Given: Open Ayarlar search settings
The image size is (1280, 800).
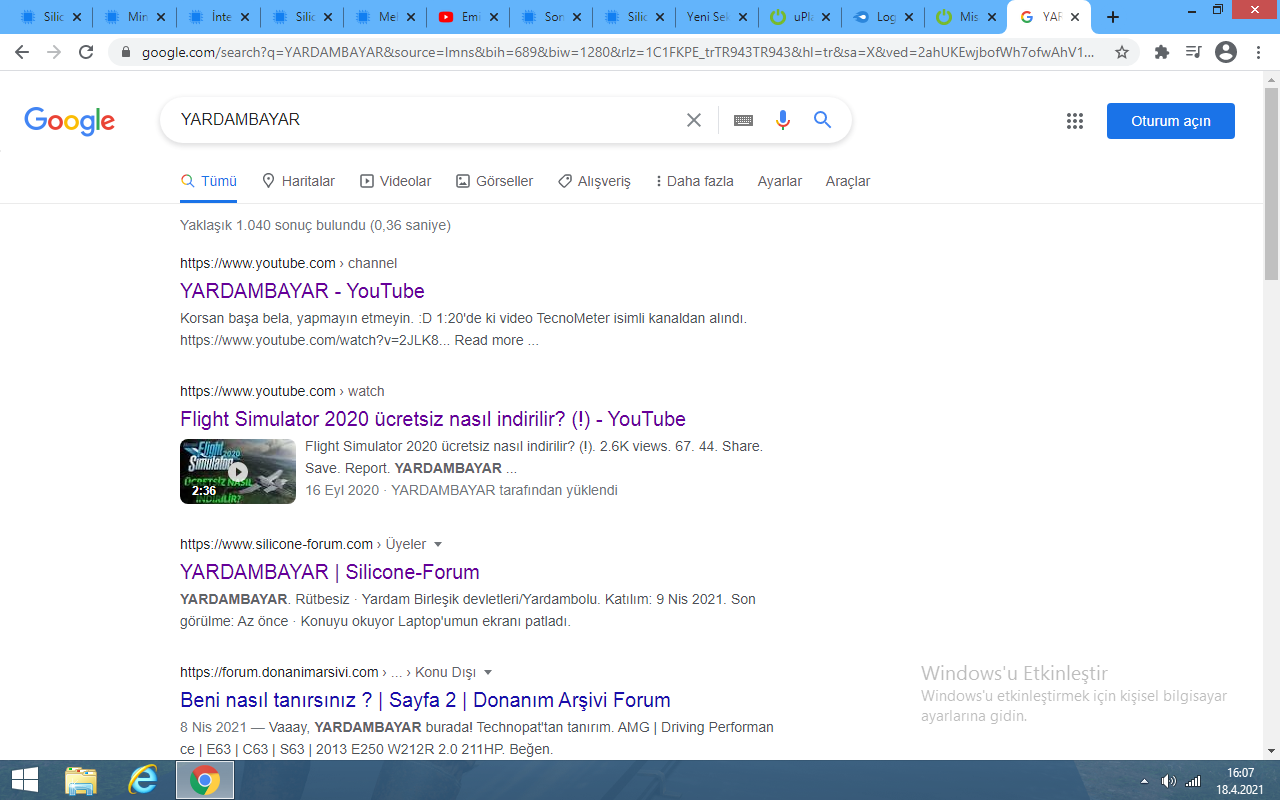Looking at the screenshot, I should (x=780, y=181).
